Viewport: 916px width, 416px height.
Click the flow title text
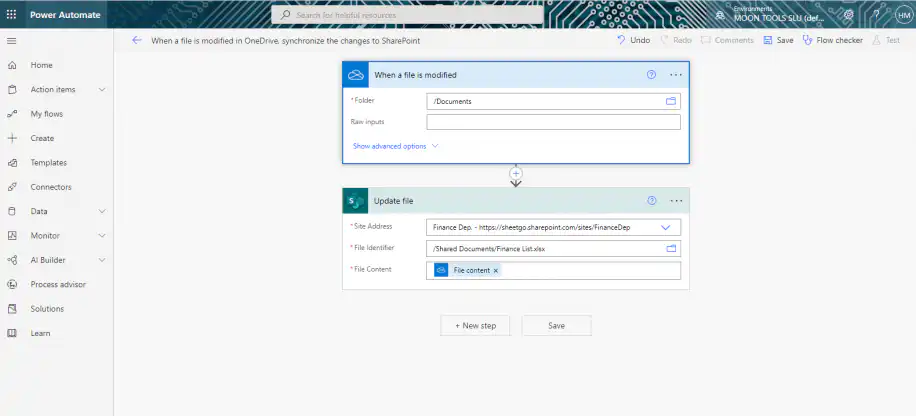[x=286, y=41]
